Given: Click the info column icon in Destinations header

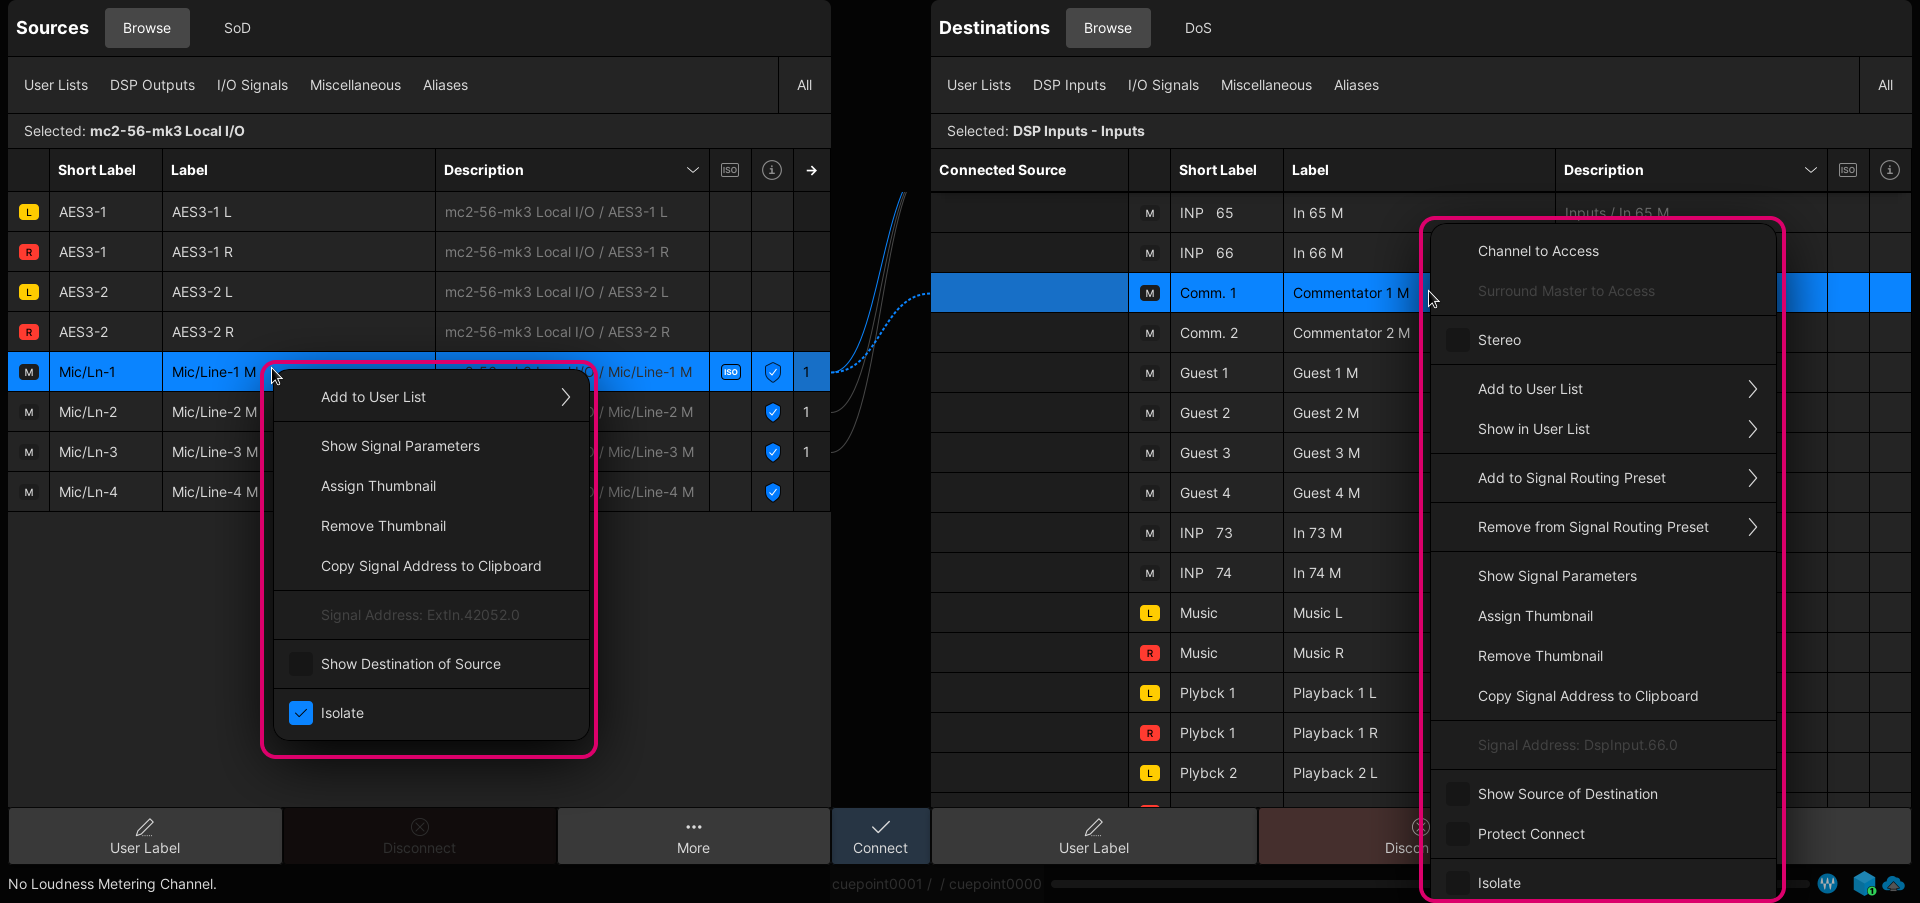Looking at the screenshot, I should coord(1889,170).
